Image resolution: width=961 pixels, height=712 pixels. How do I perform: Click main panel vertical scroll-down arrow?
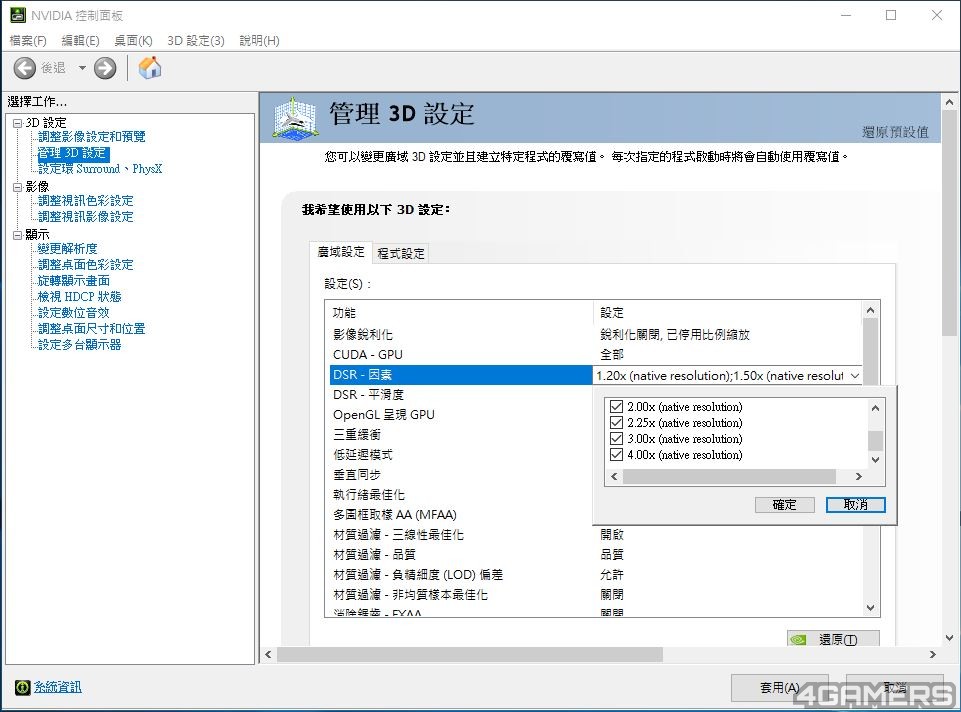pos(949,637)
